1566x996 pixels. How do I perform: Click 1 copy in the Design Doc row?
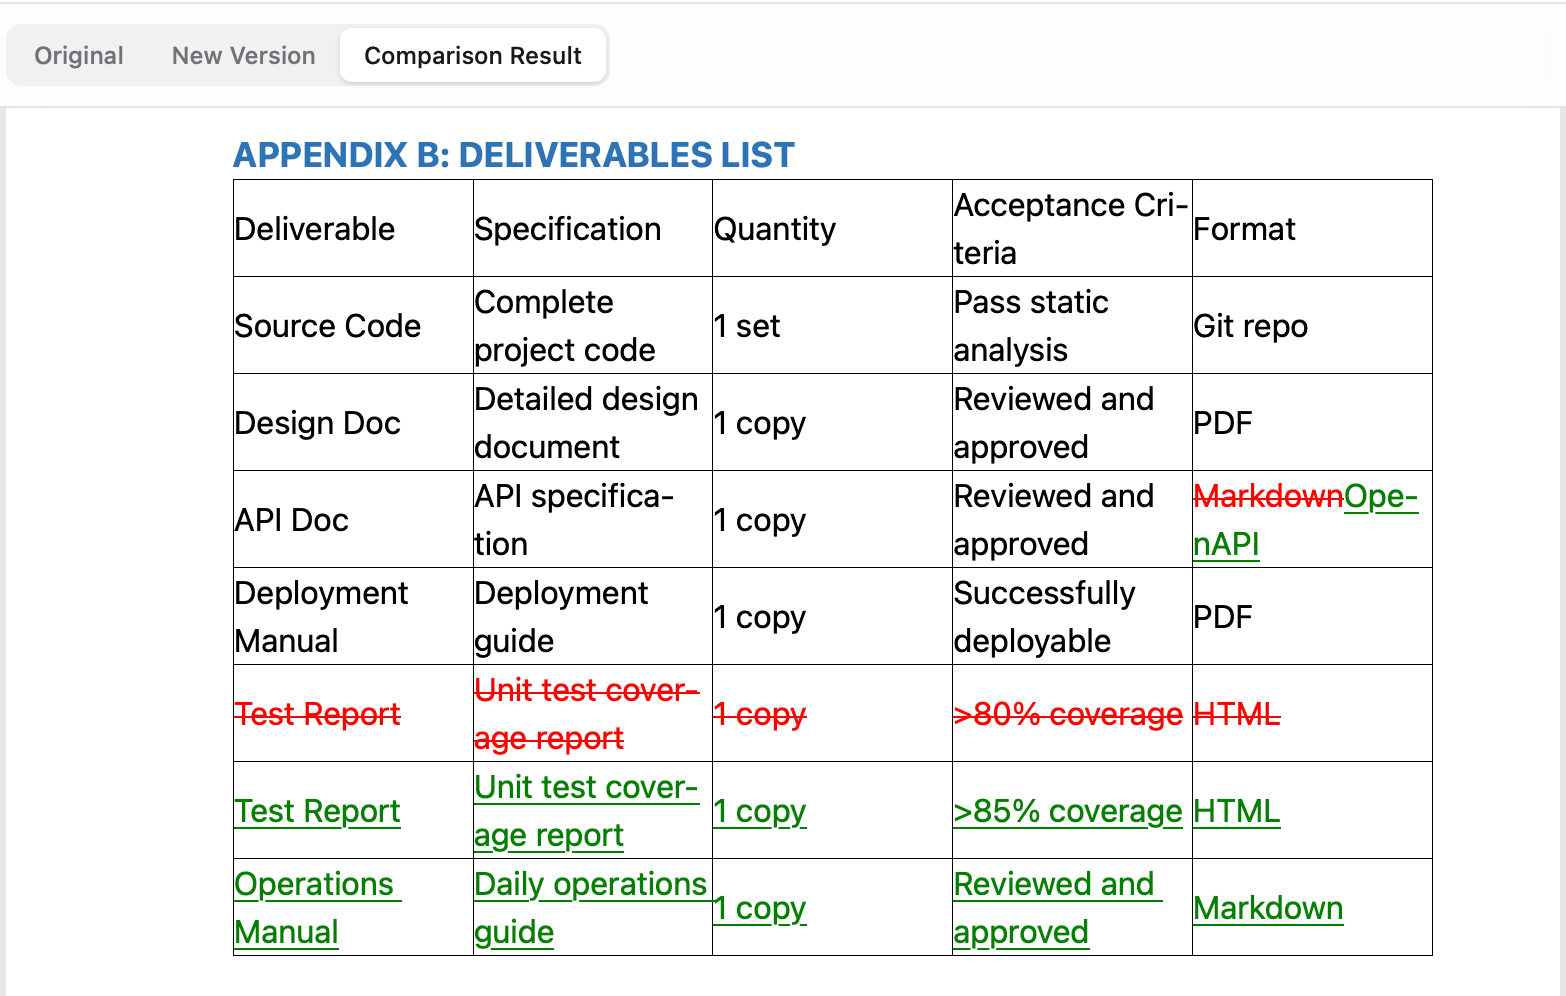(x=832, y=423)
